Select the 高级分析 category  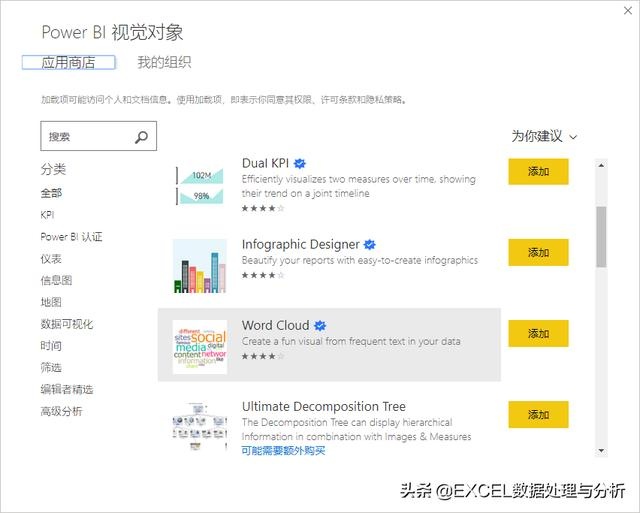62,411
